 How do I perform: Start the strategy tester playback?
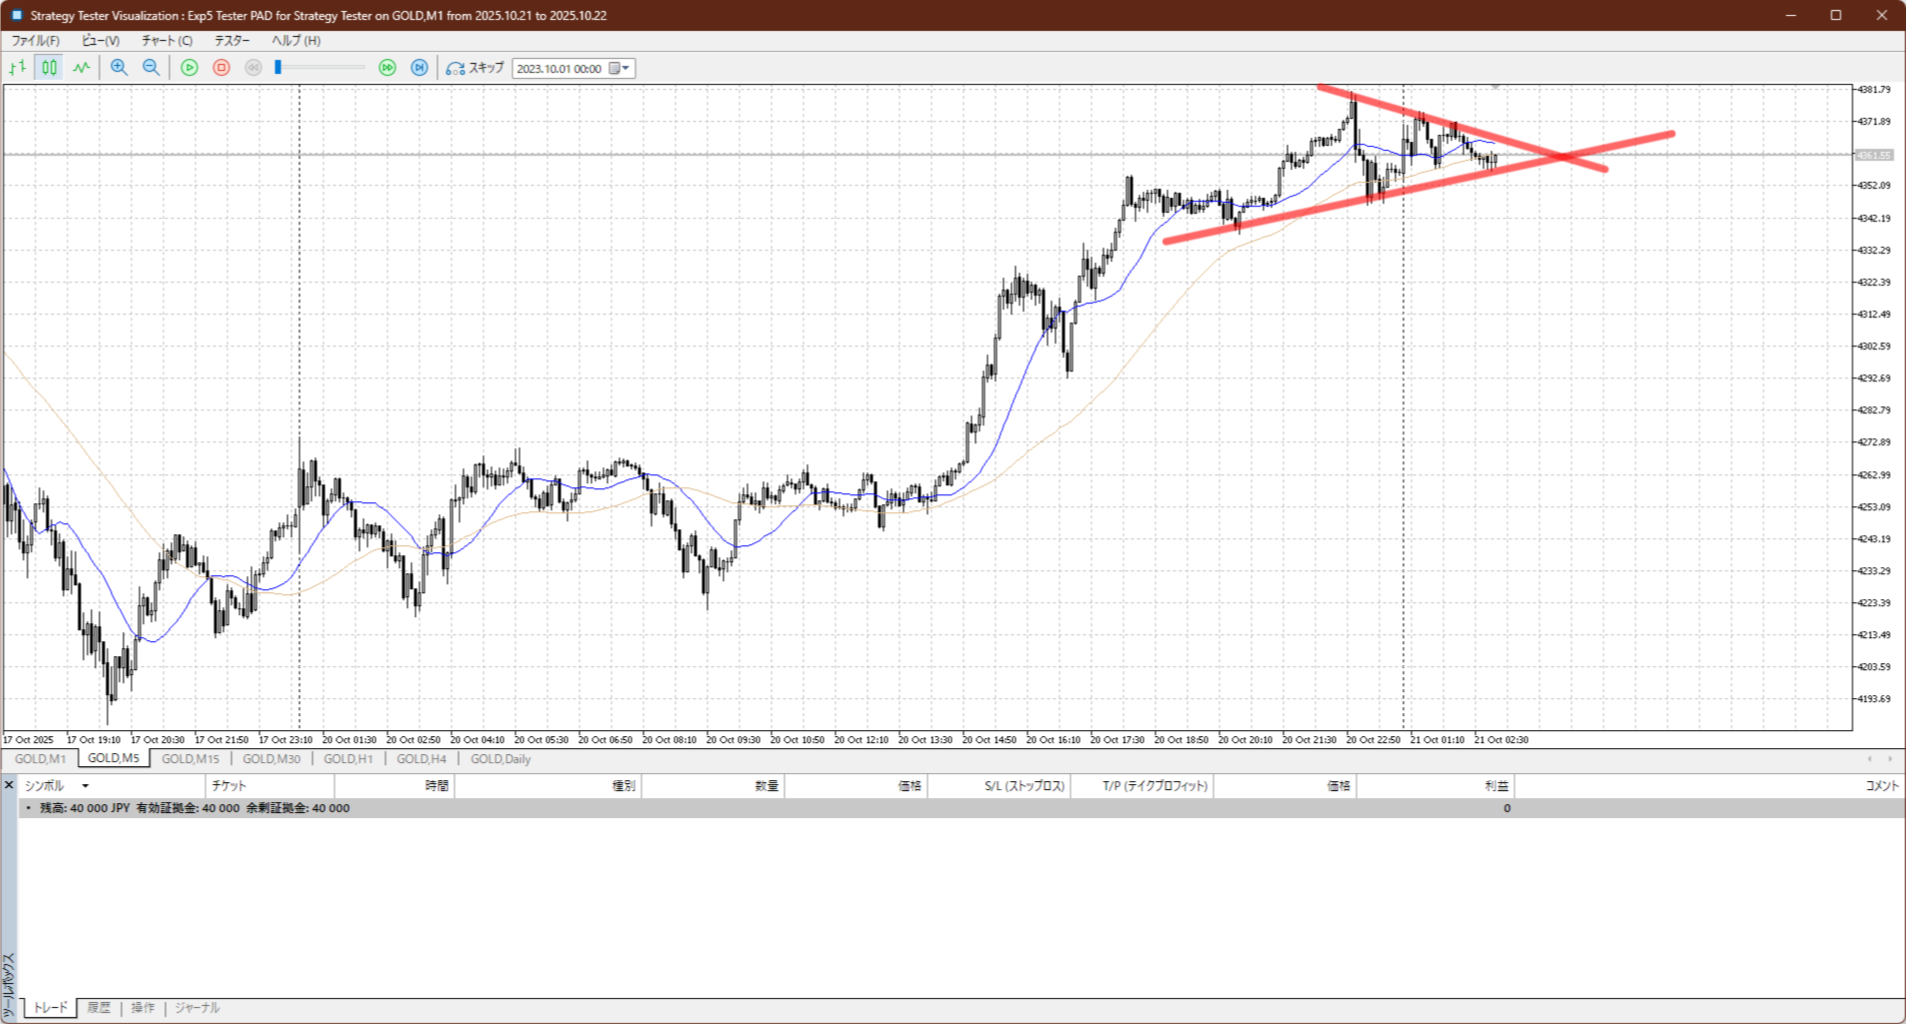(189, 68)
